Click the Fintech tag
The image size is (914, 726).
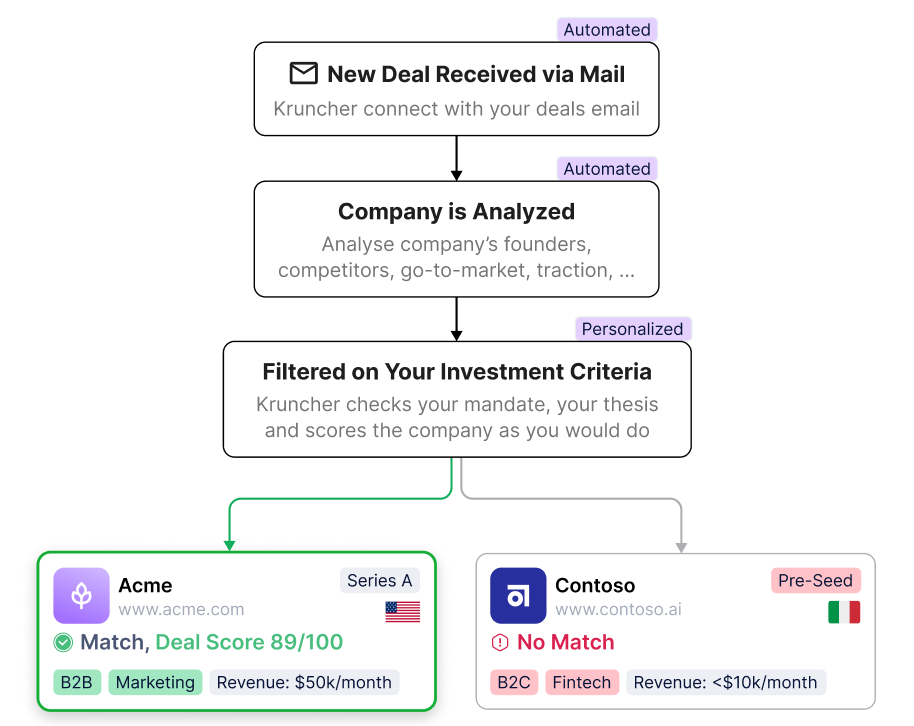point(582,683)
